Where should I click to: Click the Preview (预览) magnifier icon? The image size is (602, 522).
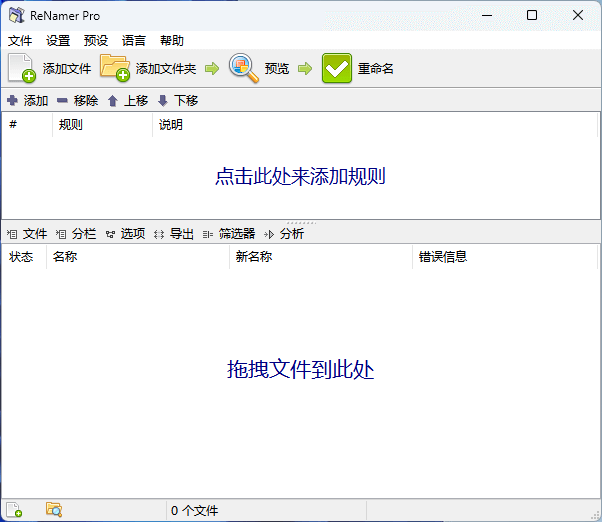pos(243,68)
